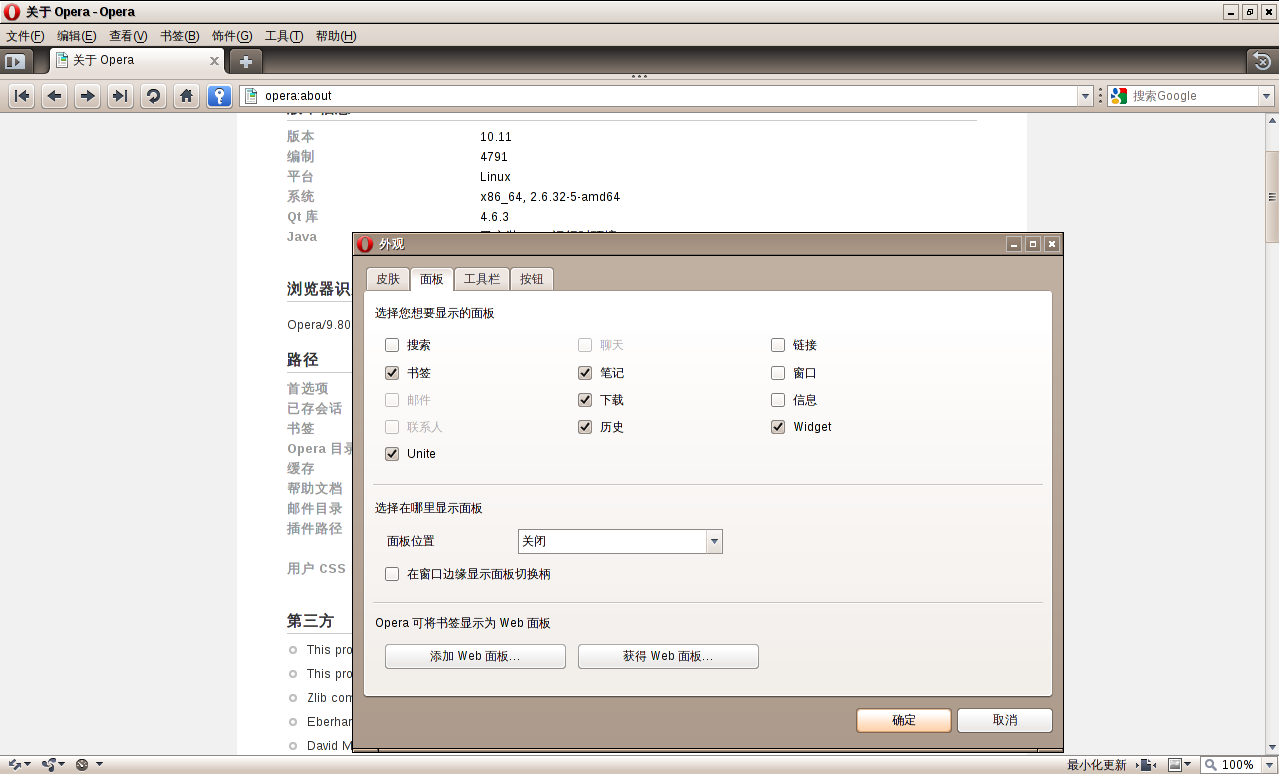Viewport: 1279px width, 774px height.
Task: Click the page view icon beside 最小化更新
Action: coord(1147,765)
